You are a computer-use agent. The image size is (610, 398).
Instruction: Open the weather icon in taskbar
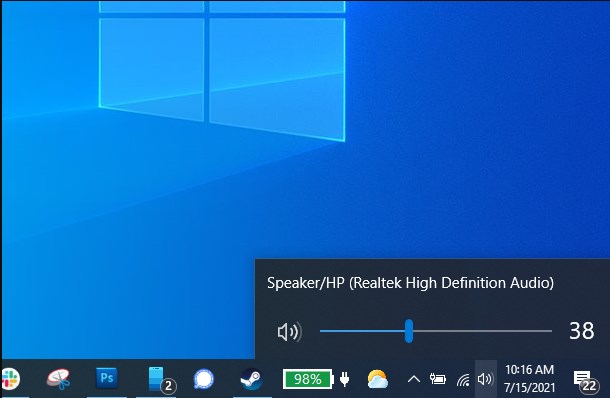pyautogui.click(x=377, y=379)
